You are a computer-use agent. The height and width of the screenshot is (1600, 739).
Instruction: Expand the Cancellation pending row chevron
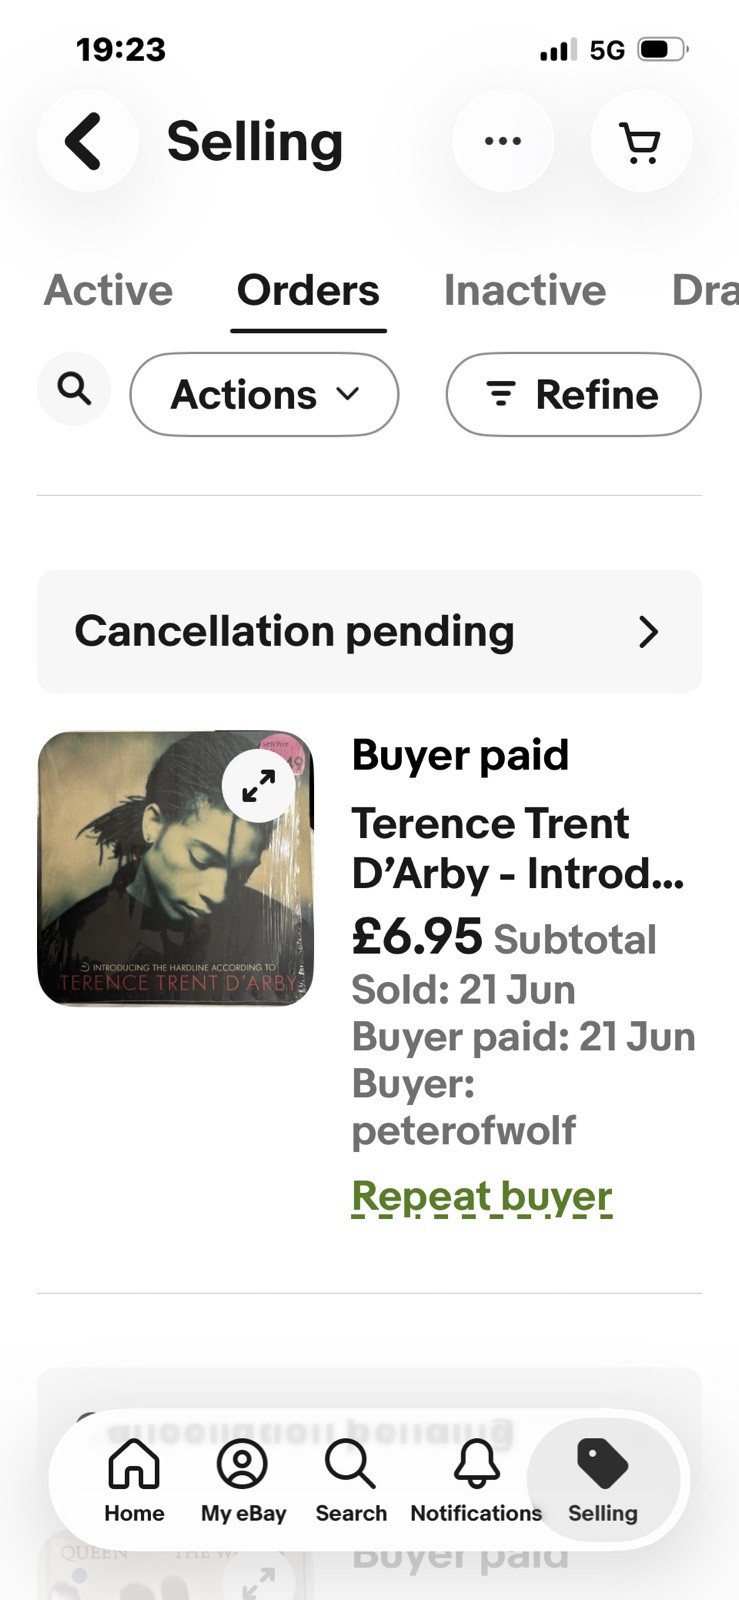(x=648, y=631)
